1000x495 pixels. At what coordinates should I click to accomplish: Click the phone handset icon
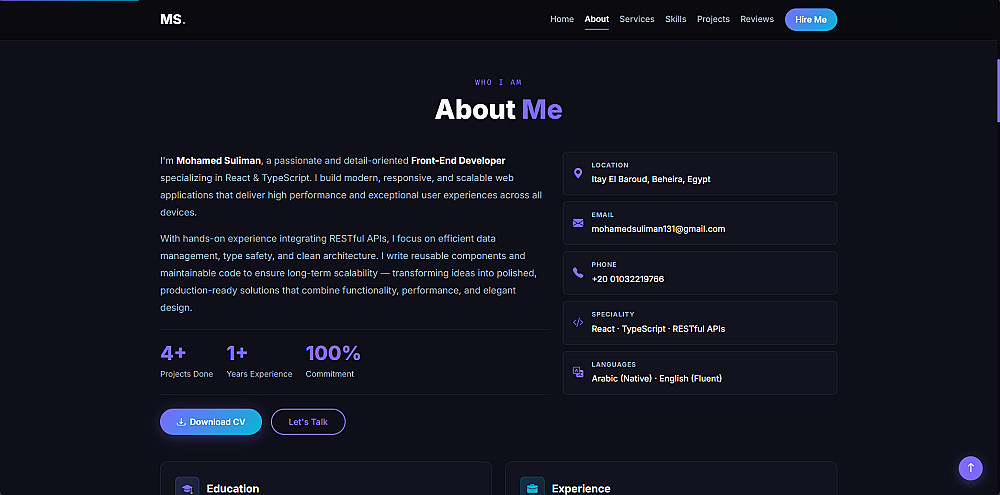(578, 272)
